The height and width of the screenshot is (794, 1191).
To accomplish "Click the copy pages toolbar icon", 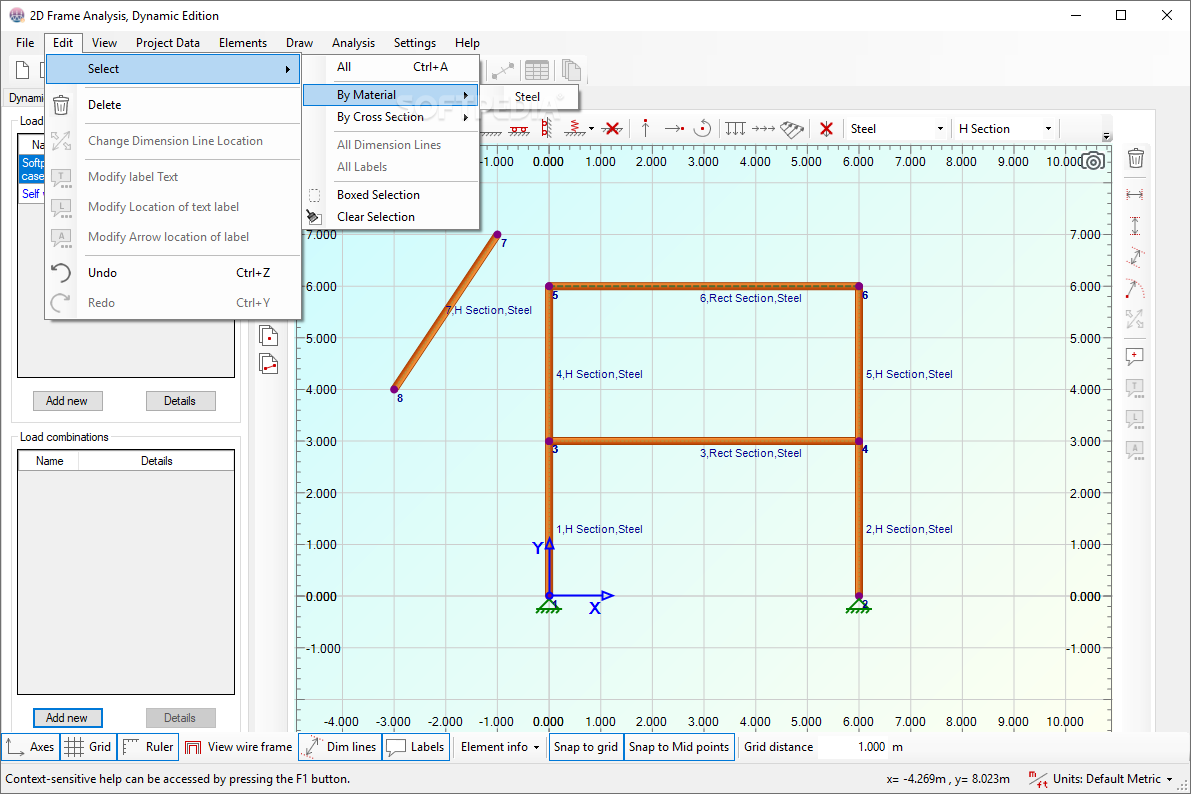I will [571, 71].
